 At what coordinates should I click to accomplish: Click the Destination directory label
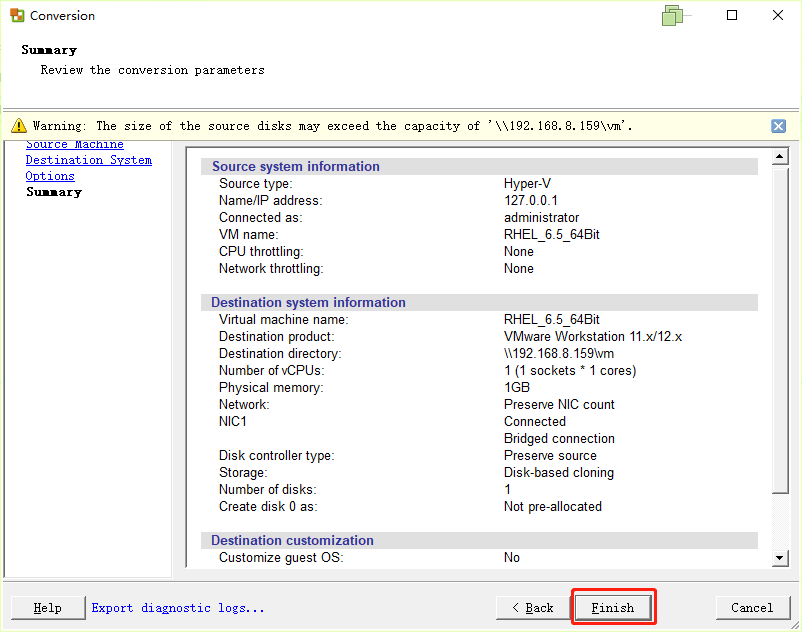pyautogui.click(x=280, y=353)
